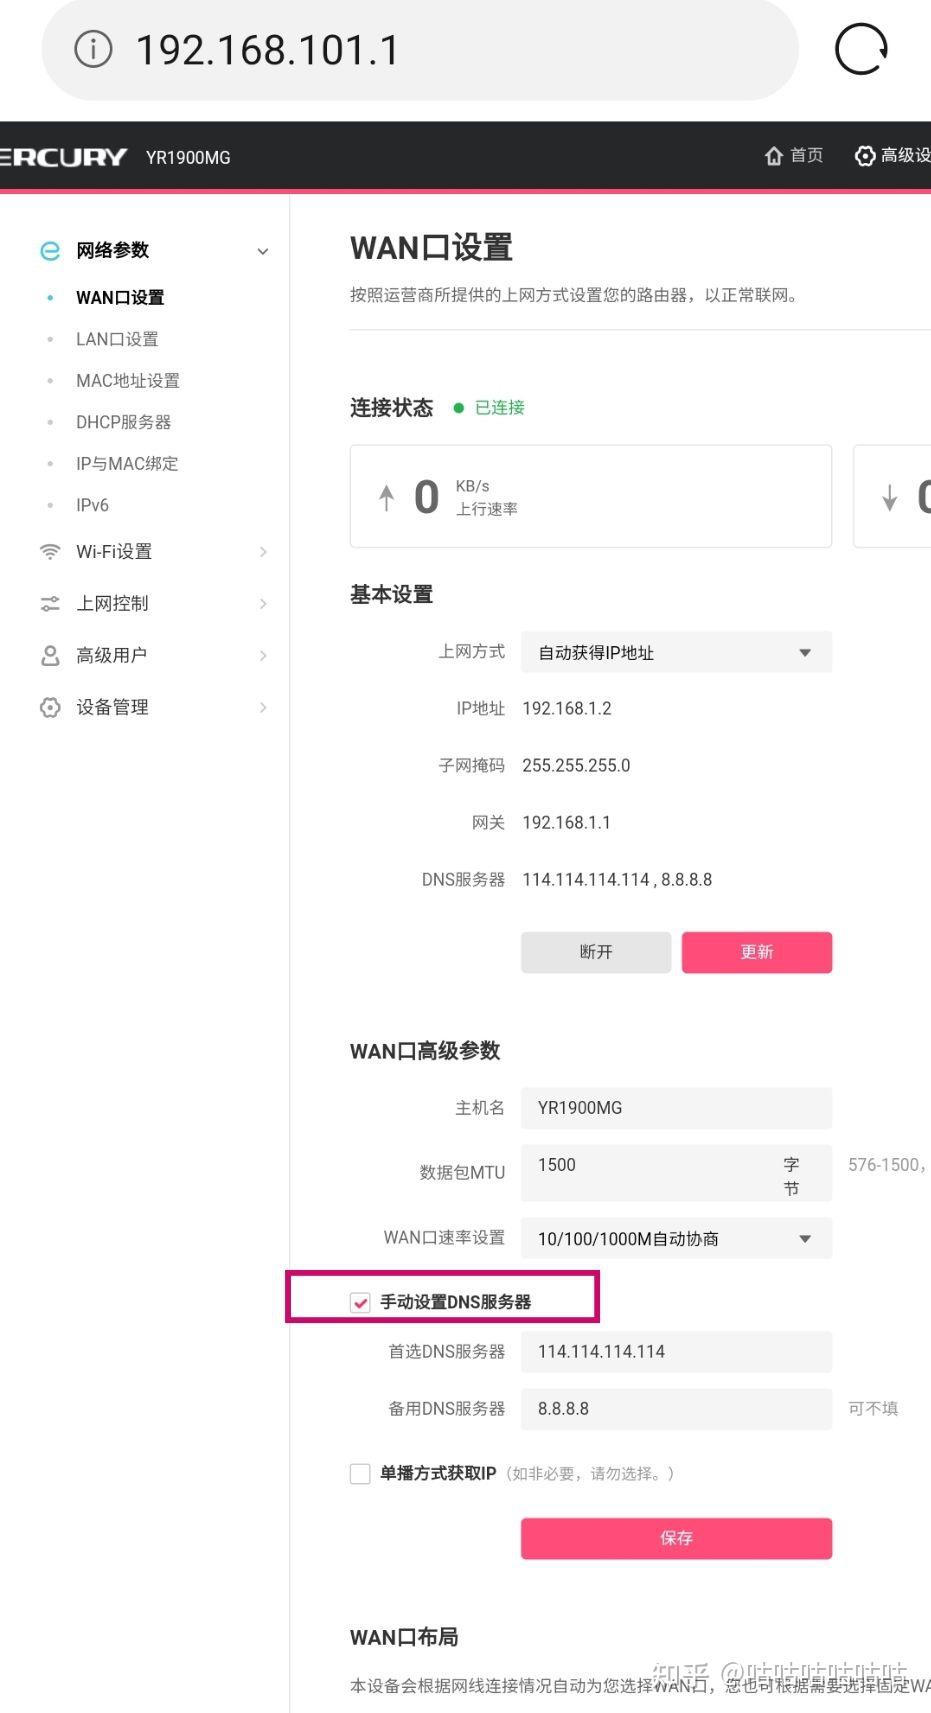Open the IPv6 menu item
Screen dimensions: 931x1713
[92, 505]
